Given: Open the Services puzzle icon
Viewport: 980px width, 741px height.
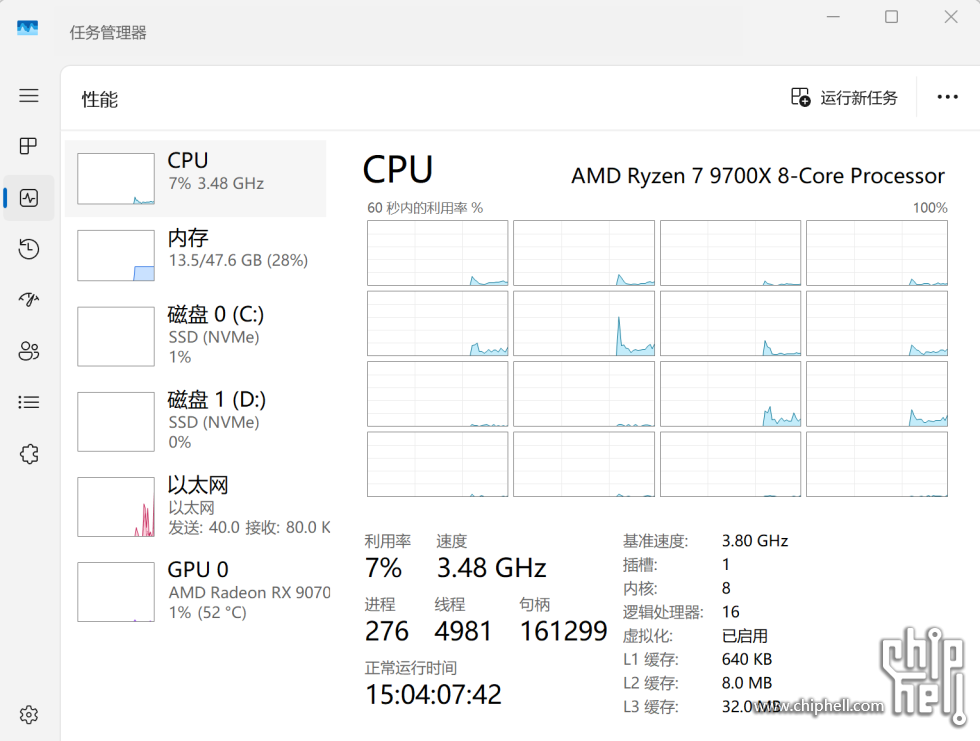Looking at the screenshot, I should click(29, 454).
